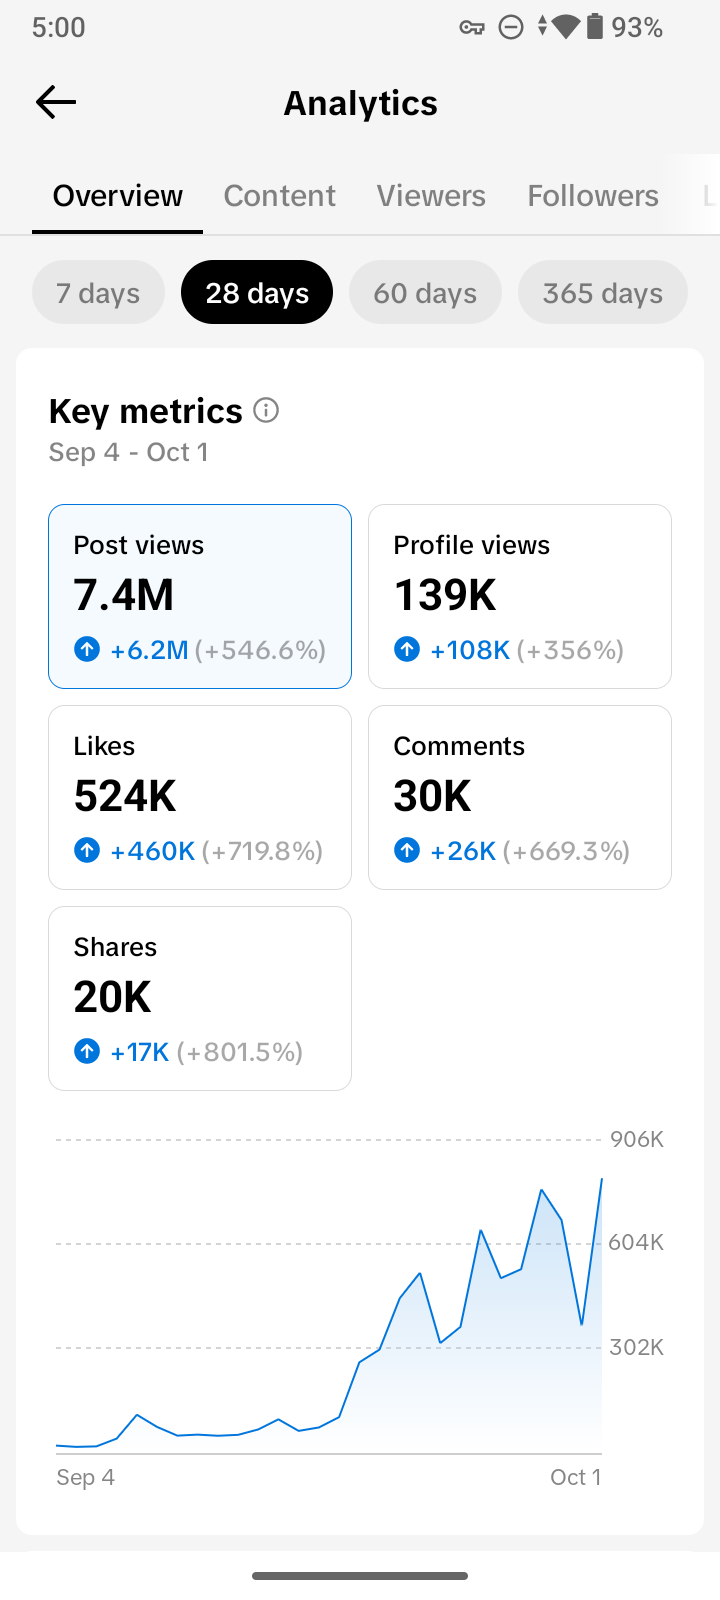Tap the bottom navigation gesture handle
Screen dimensions: 720x1600
point(360,1576)
